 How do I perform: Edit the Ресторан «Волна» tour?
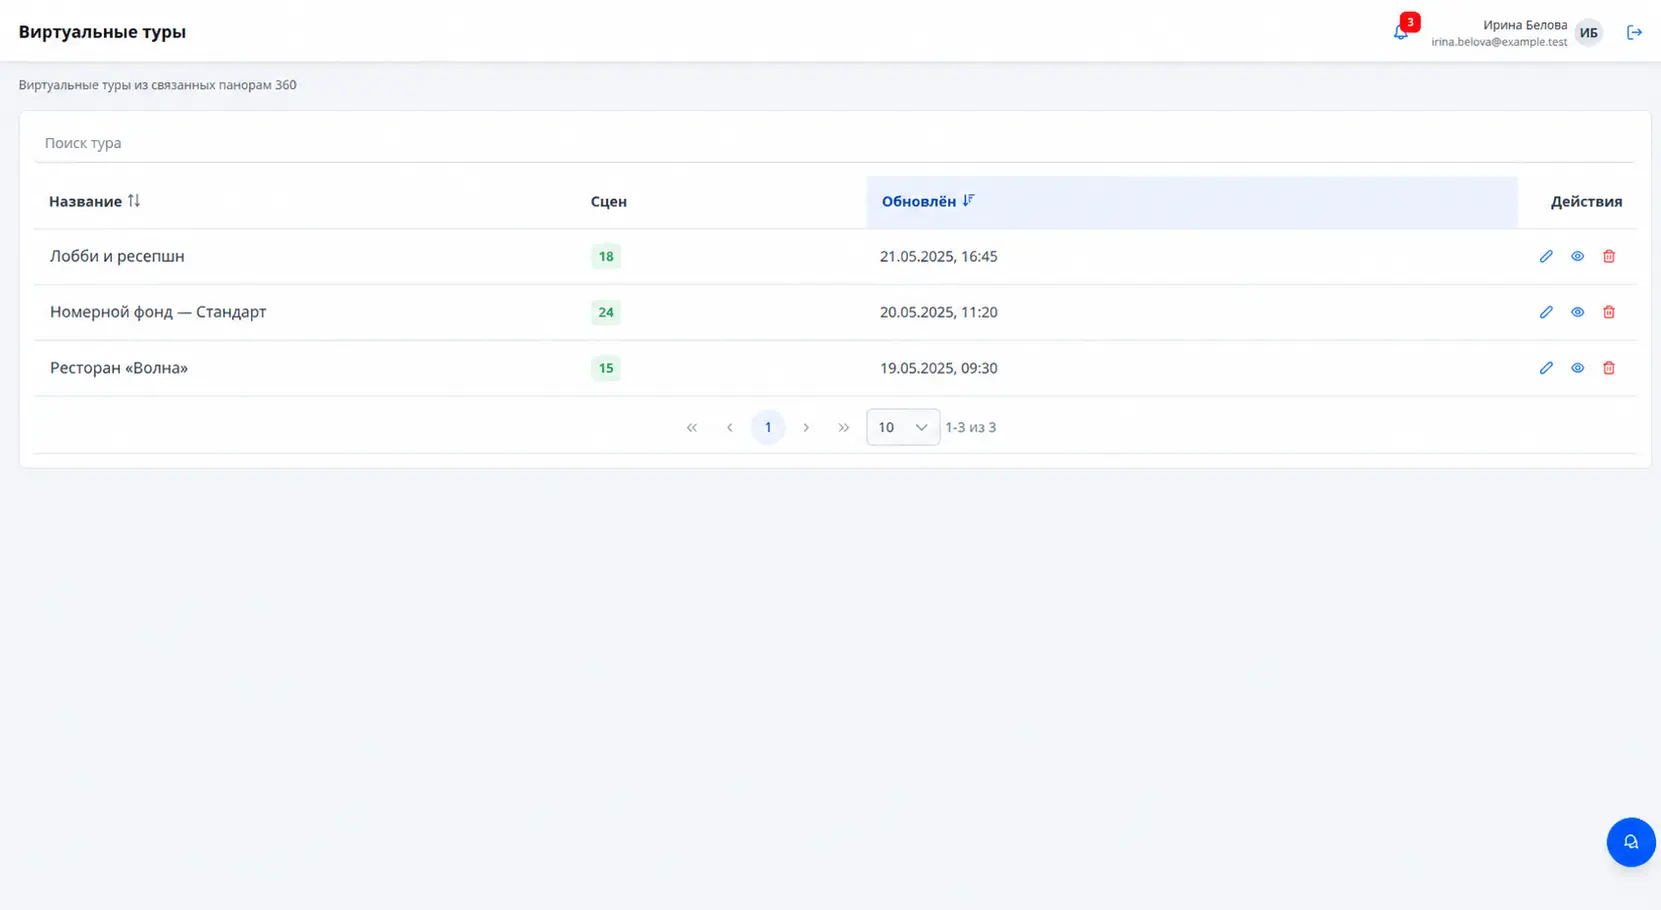(x=1546, y=368)
